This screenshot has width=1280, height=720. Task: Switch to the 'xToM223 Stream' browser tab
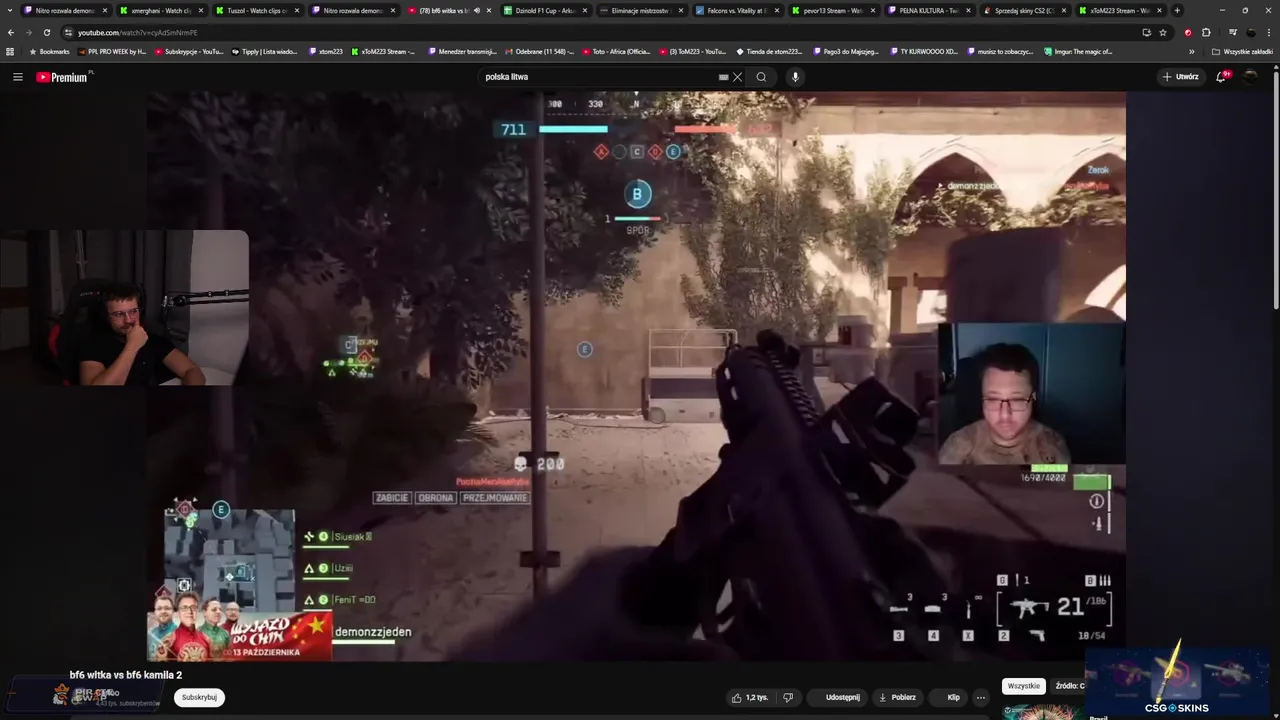1121,10
